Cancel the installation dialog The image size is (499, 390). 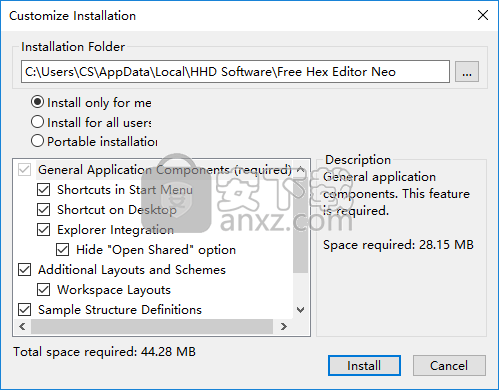[449, 366]
